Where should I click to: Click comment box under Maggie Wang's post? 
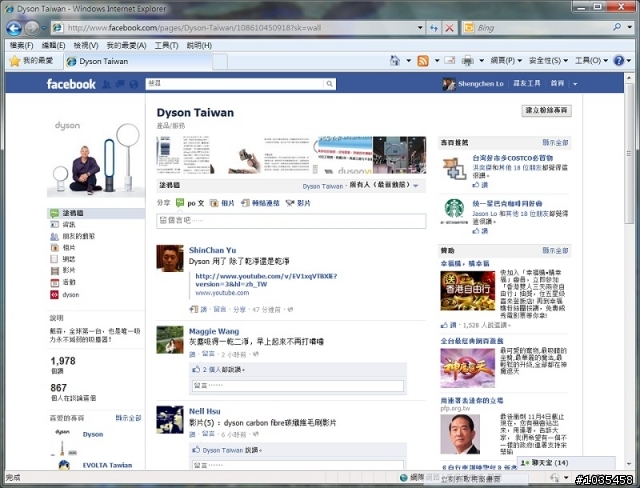298,386
